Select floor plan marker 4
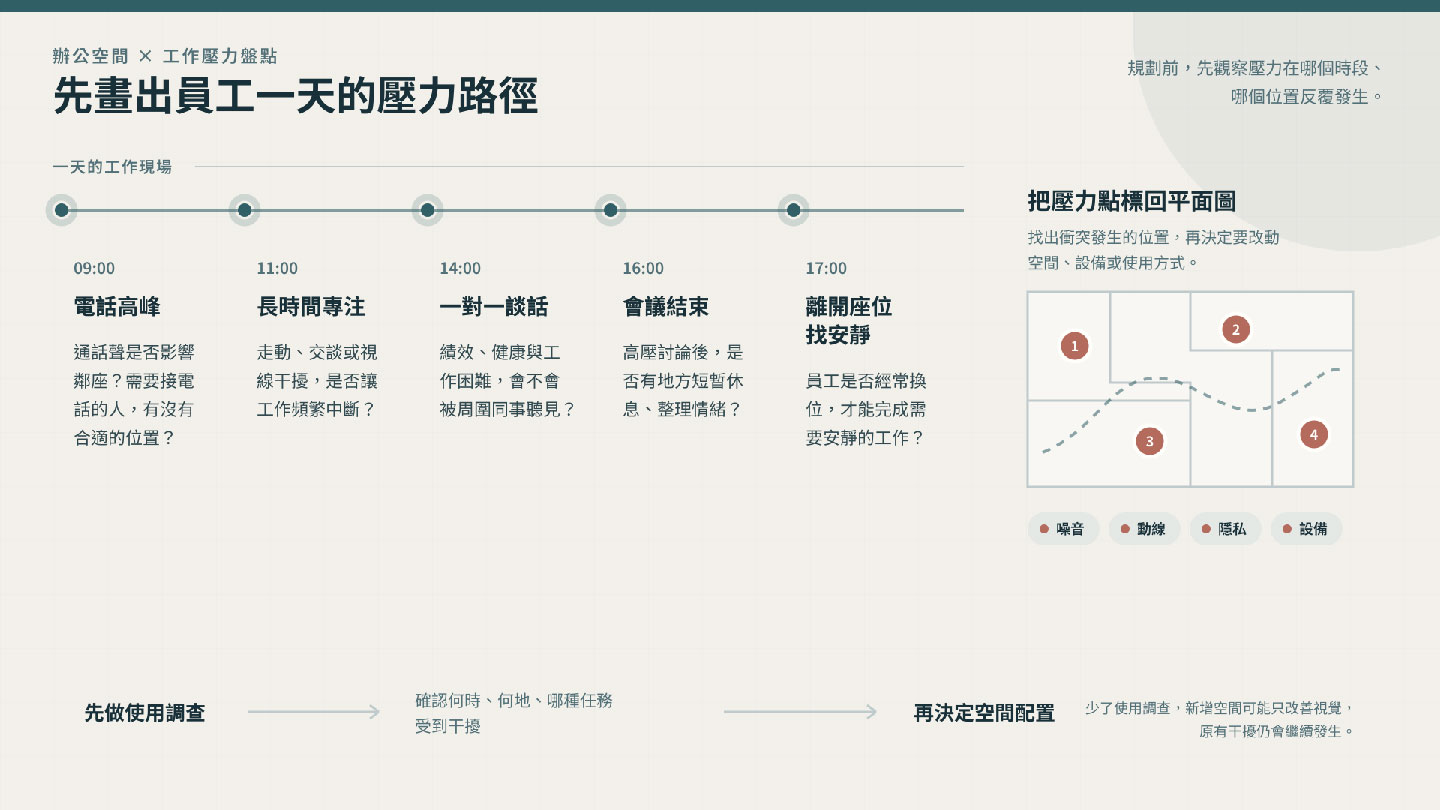The image size is (1440, 810). click(1313, 434)
